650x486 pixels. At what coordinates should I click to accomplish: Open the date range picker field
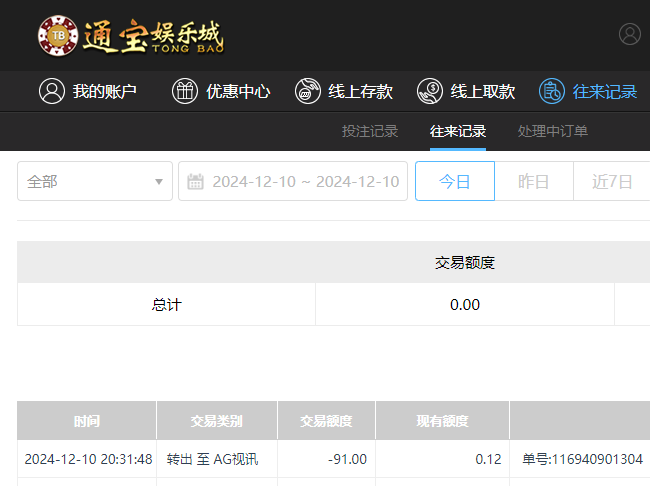click(293, 181)
